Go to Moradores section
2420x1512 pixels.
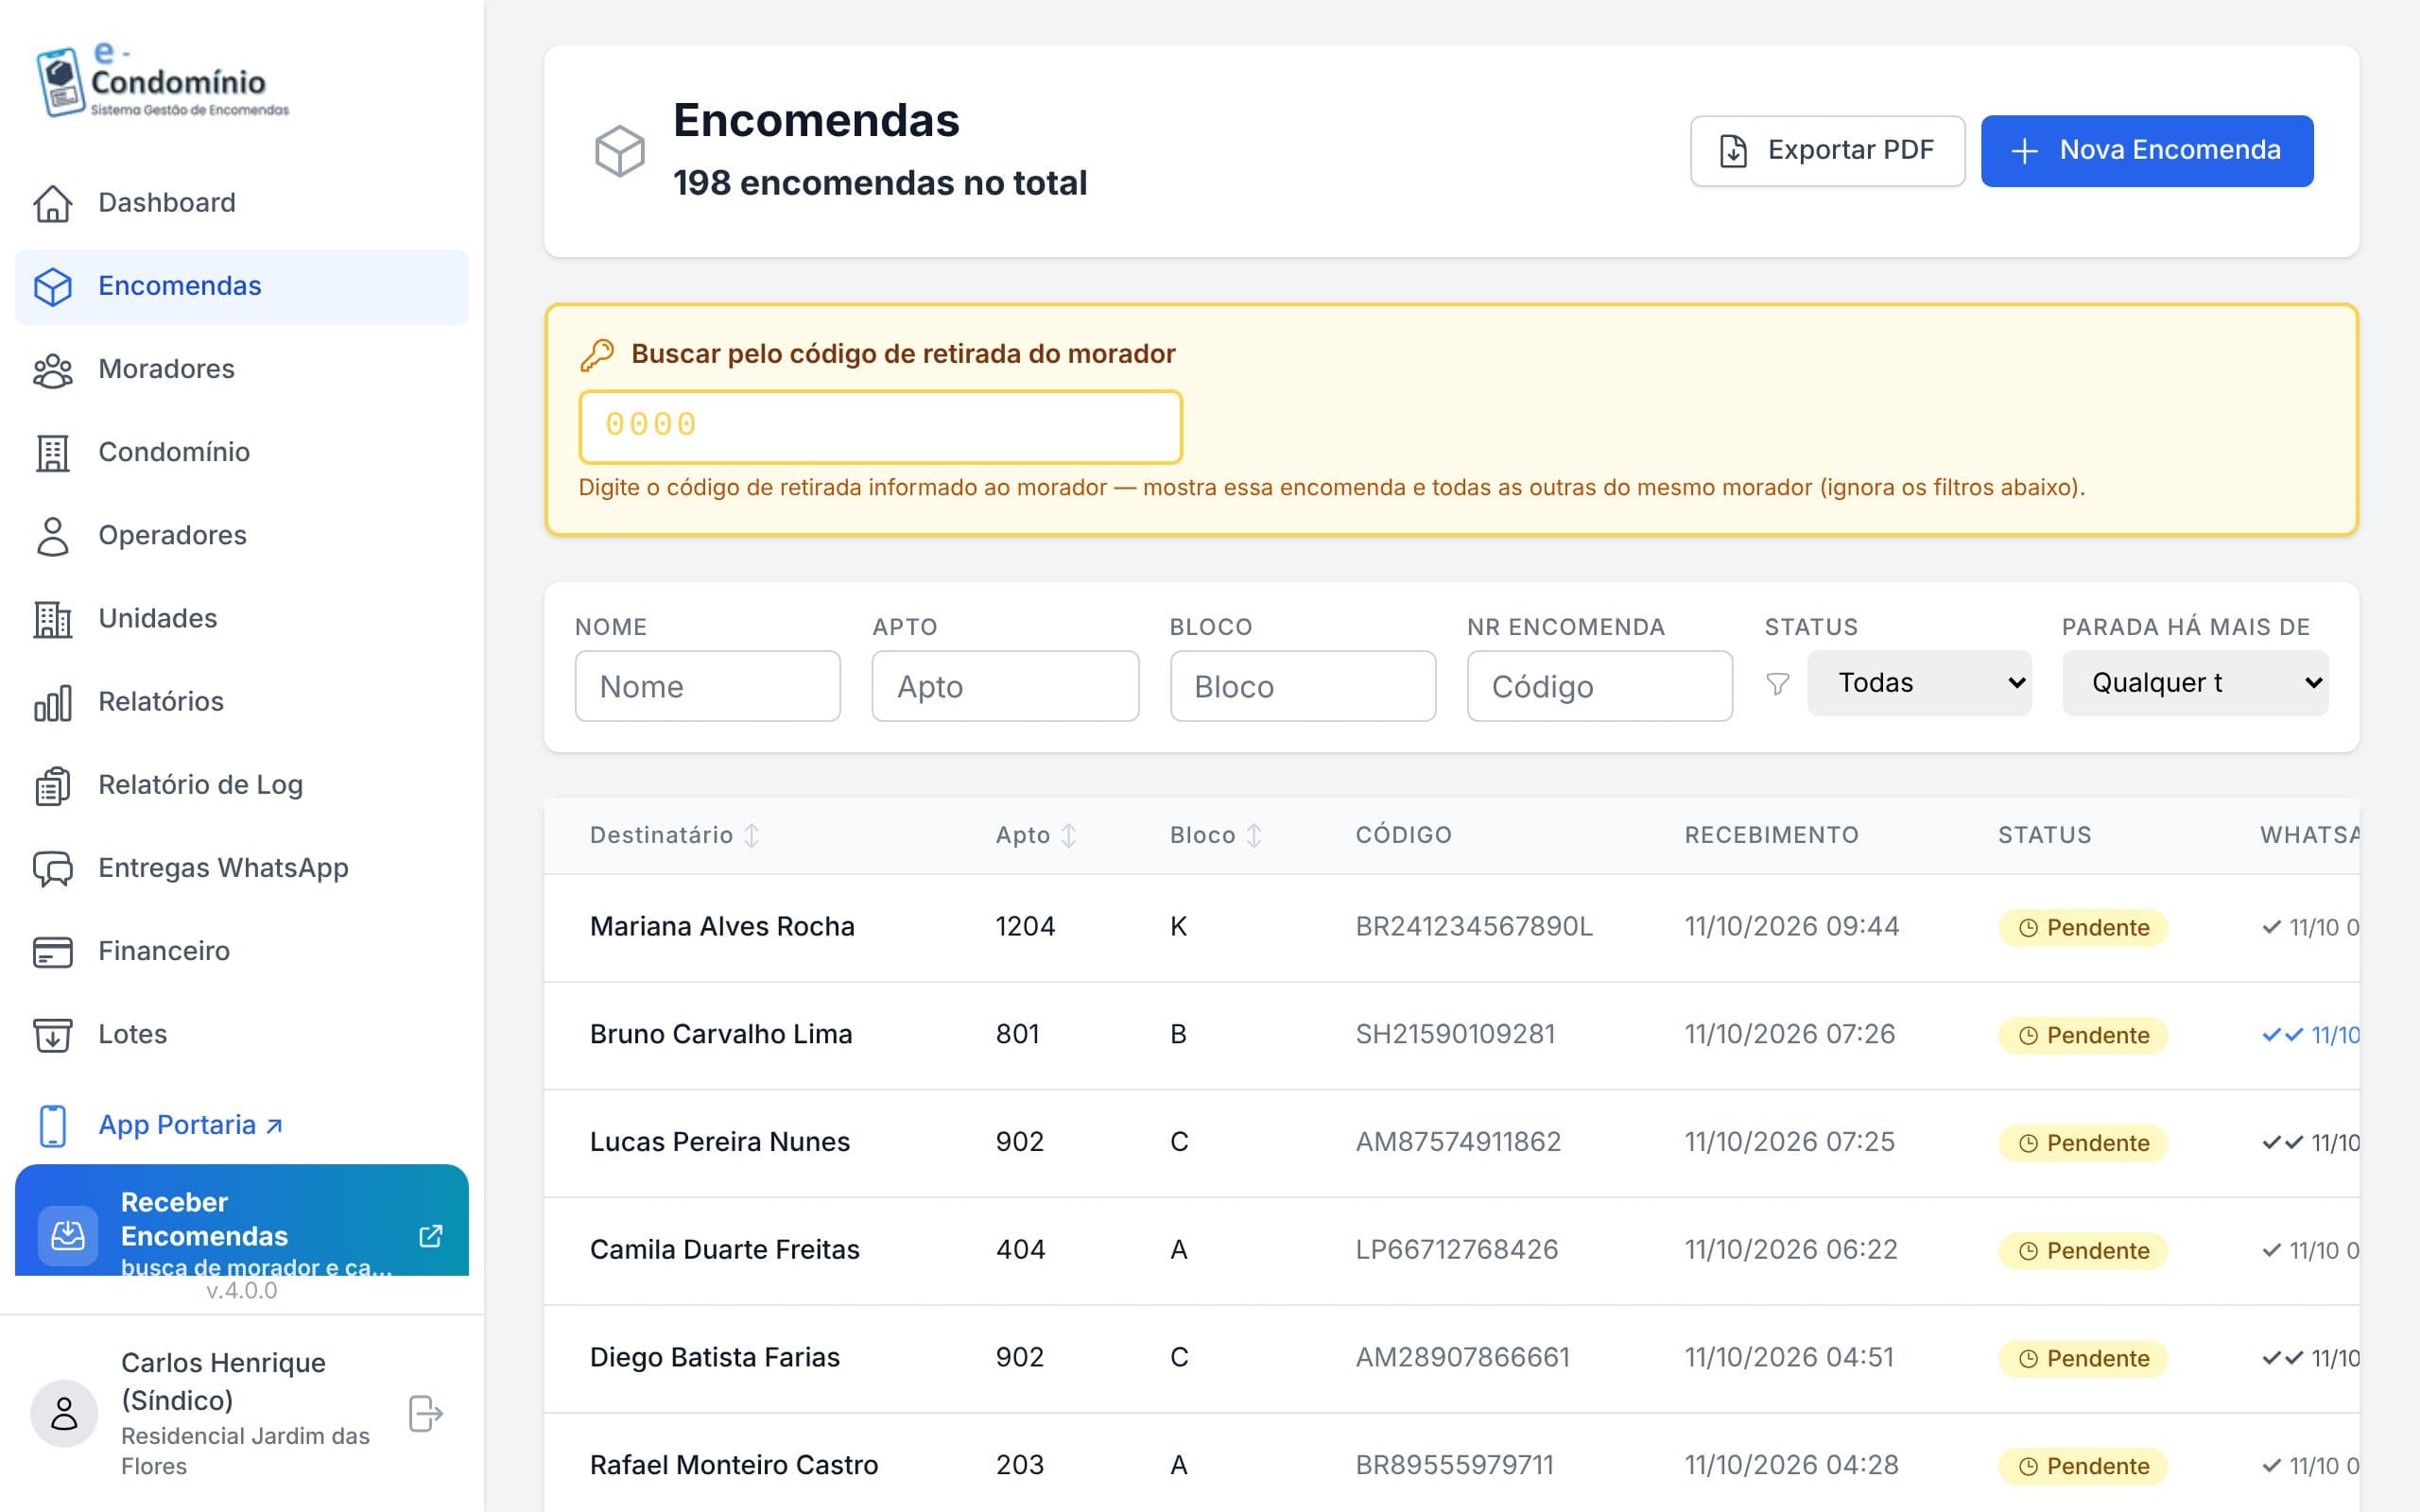[241, 369]
